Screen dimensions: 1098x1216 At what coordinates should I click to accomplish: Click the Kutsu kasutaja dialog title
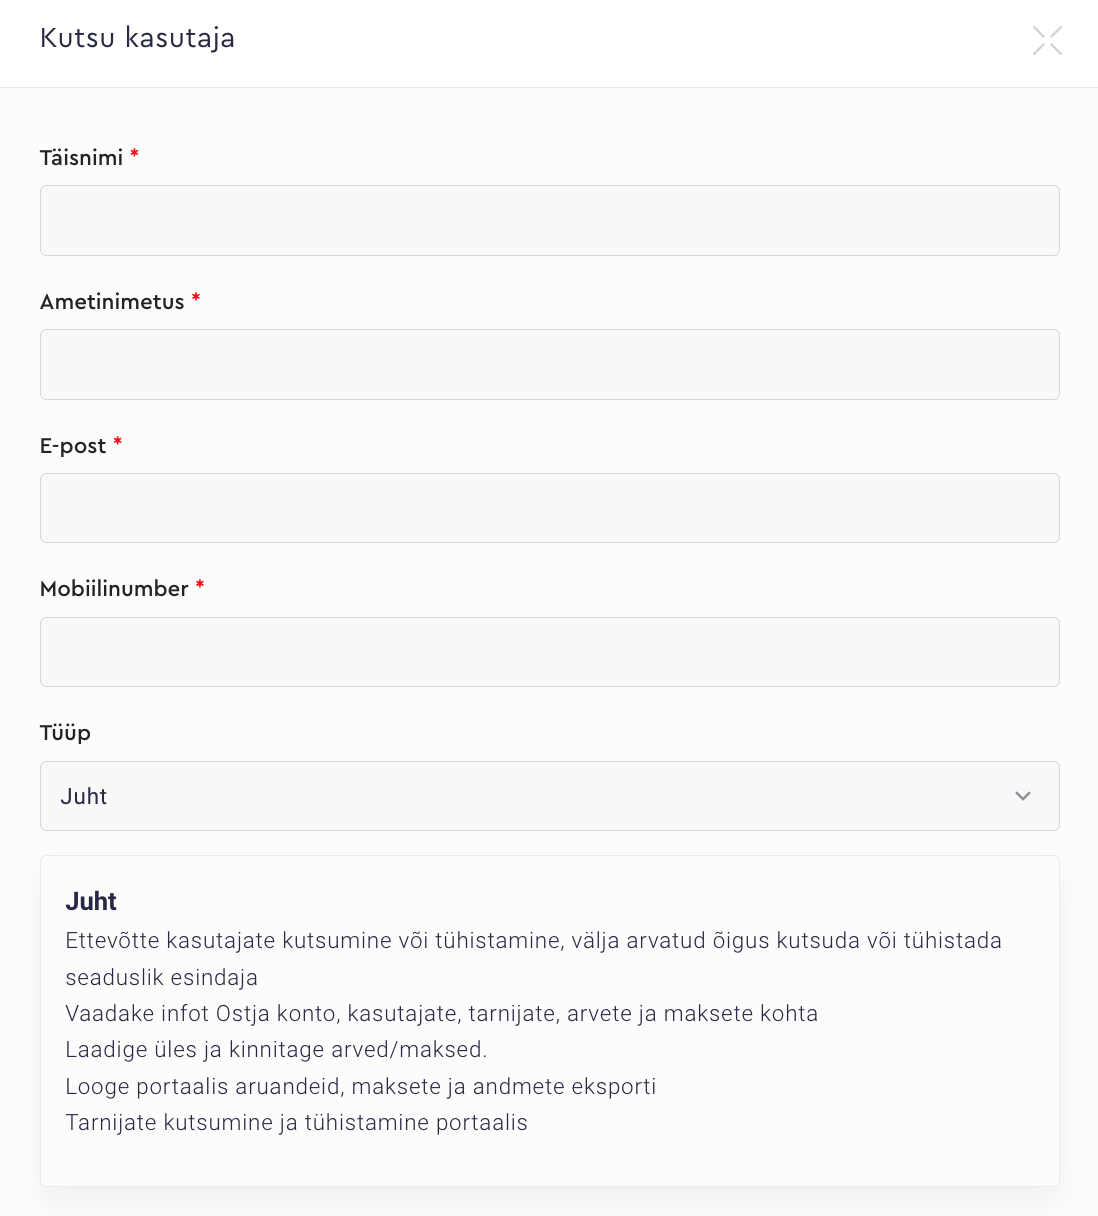[x=137, y=38]
